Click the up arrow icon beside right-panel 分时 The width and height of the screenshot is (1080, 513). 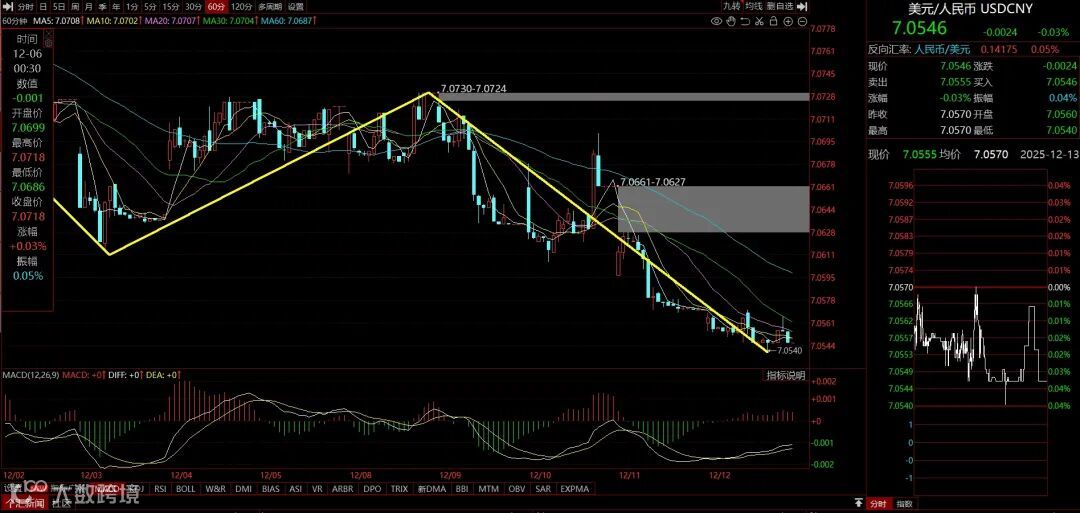(858, 503)
